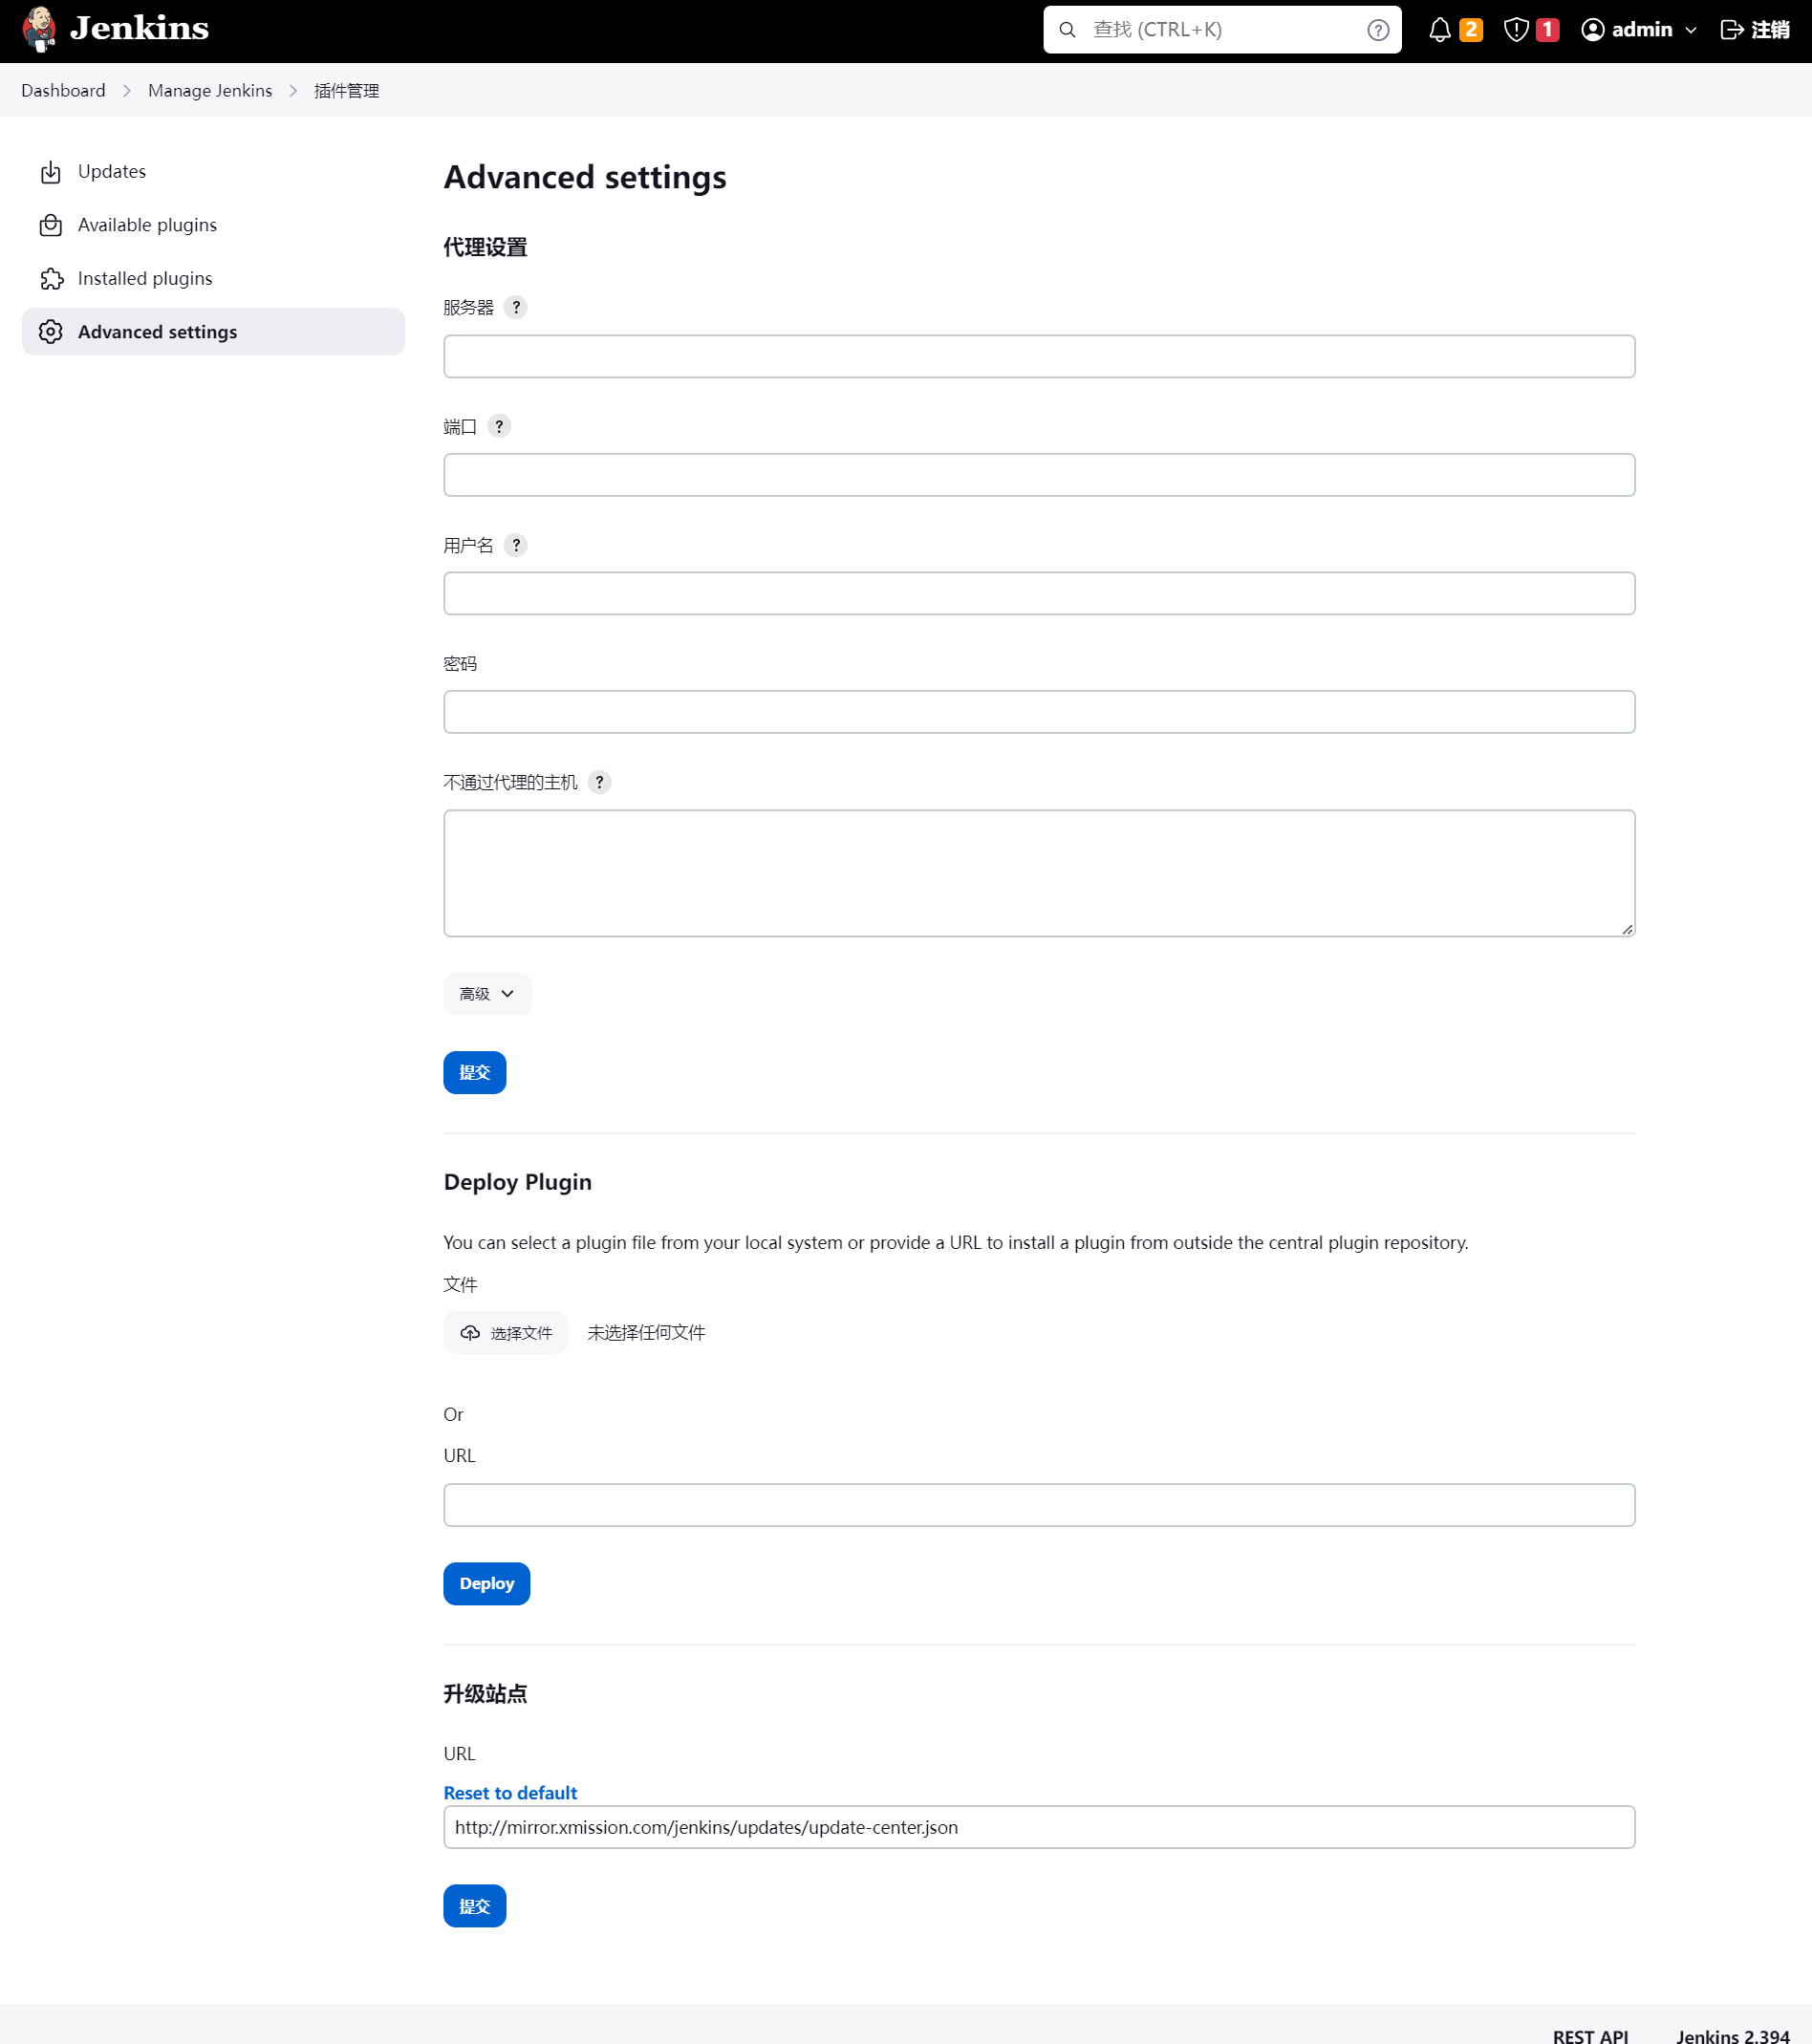This screenshot has width=1812, height=2044.
Task: Click the Reset to default link
Action: tap(510, 1792)
